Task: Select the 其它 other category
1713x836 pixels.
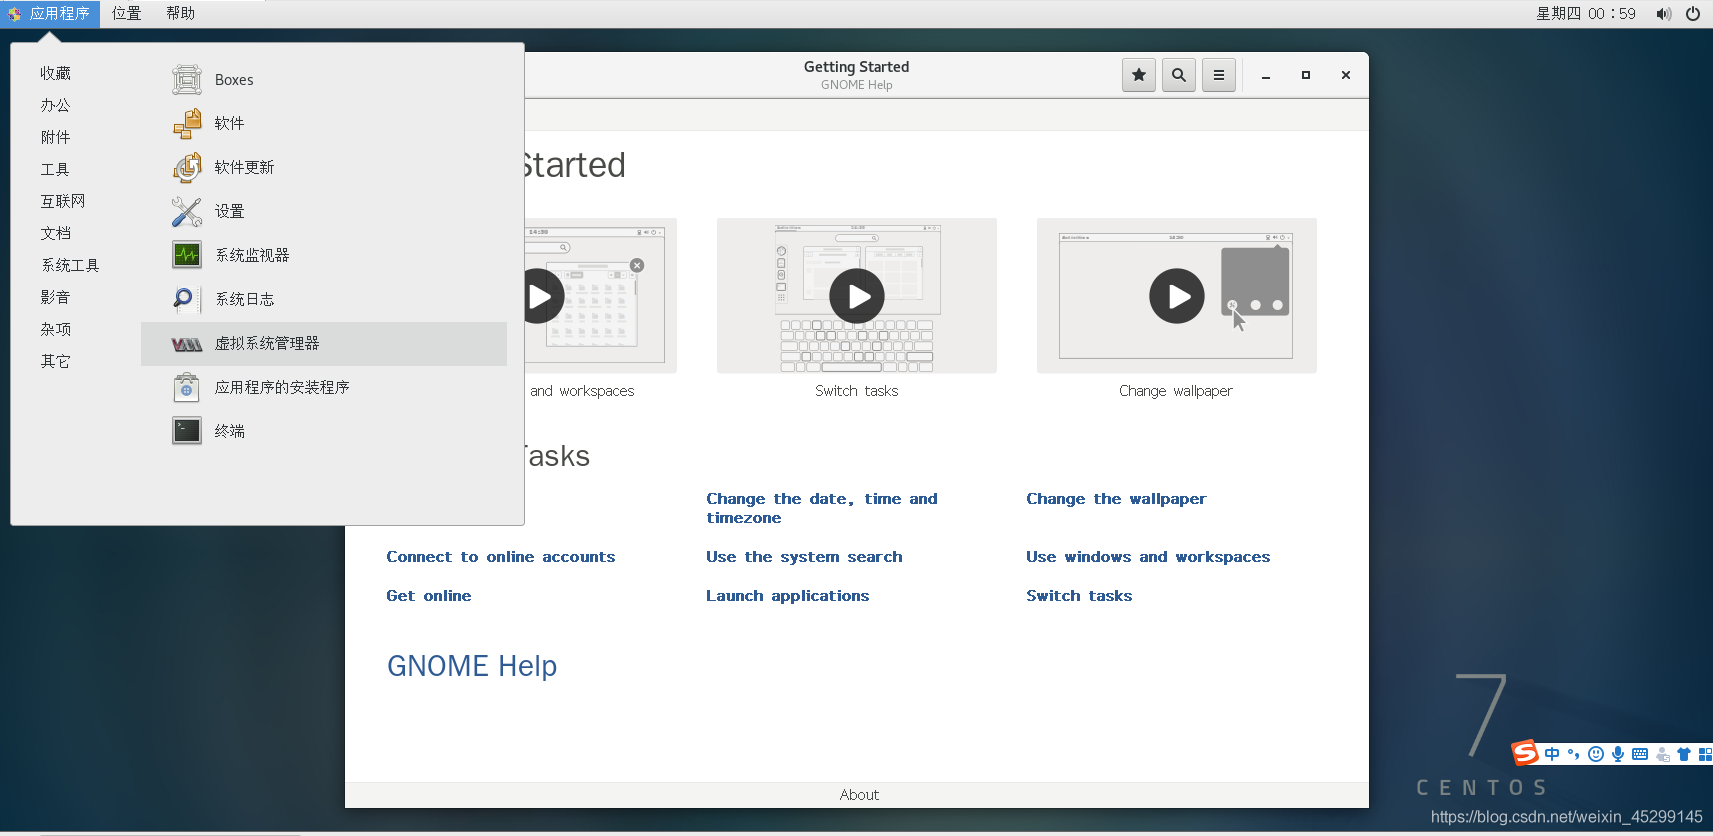Action: pyautogui.click(x=56, y=361)
